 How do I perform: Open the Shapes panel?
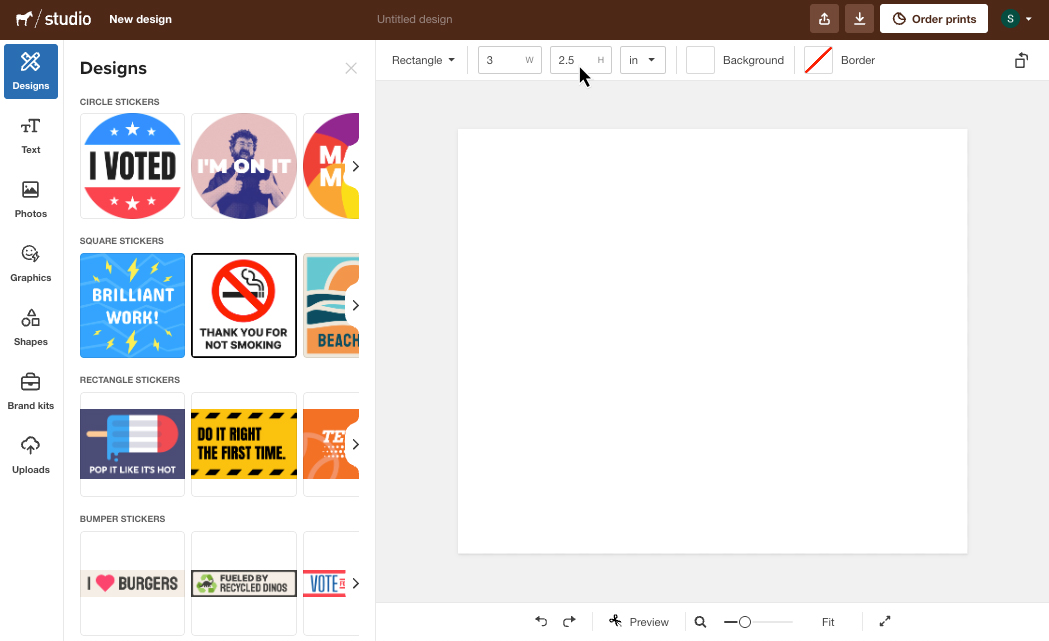[30, 327]
